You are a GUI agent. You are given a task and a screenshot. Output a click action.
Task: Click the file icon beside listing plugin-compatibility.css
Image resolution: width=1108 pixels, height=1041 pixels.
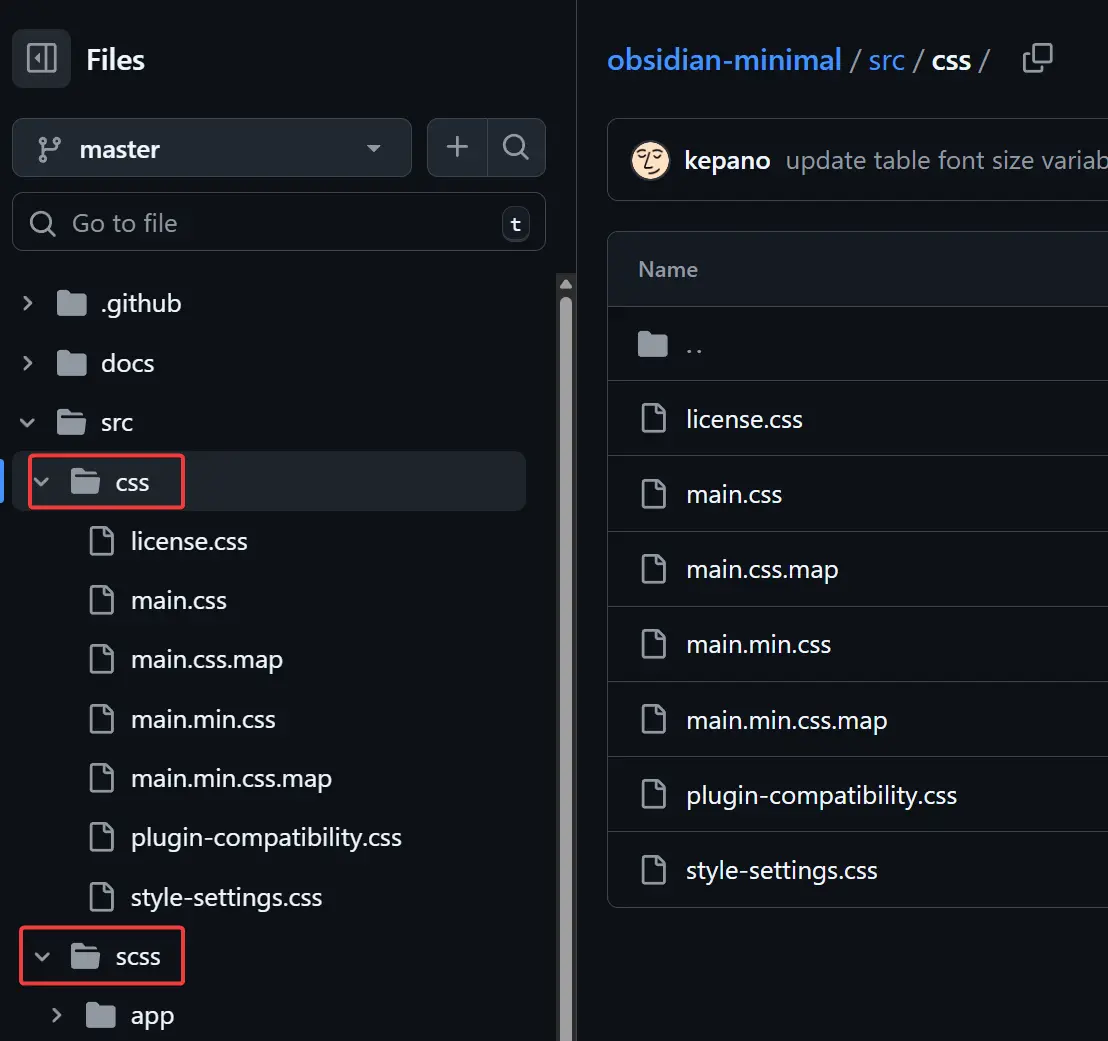click(x=653, y=794)
